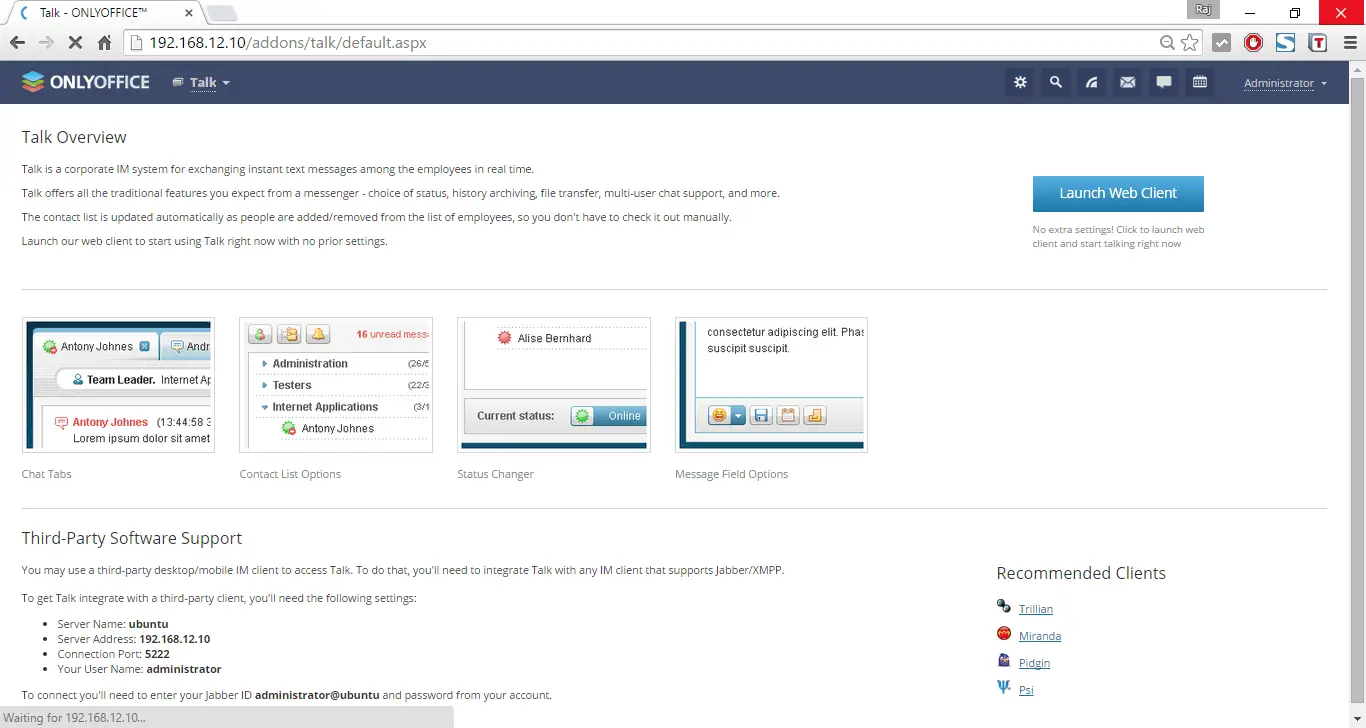
Task: Click the search magnifier icon in header
Action: point(1056,82)
